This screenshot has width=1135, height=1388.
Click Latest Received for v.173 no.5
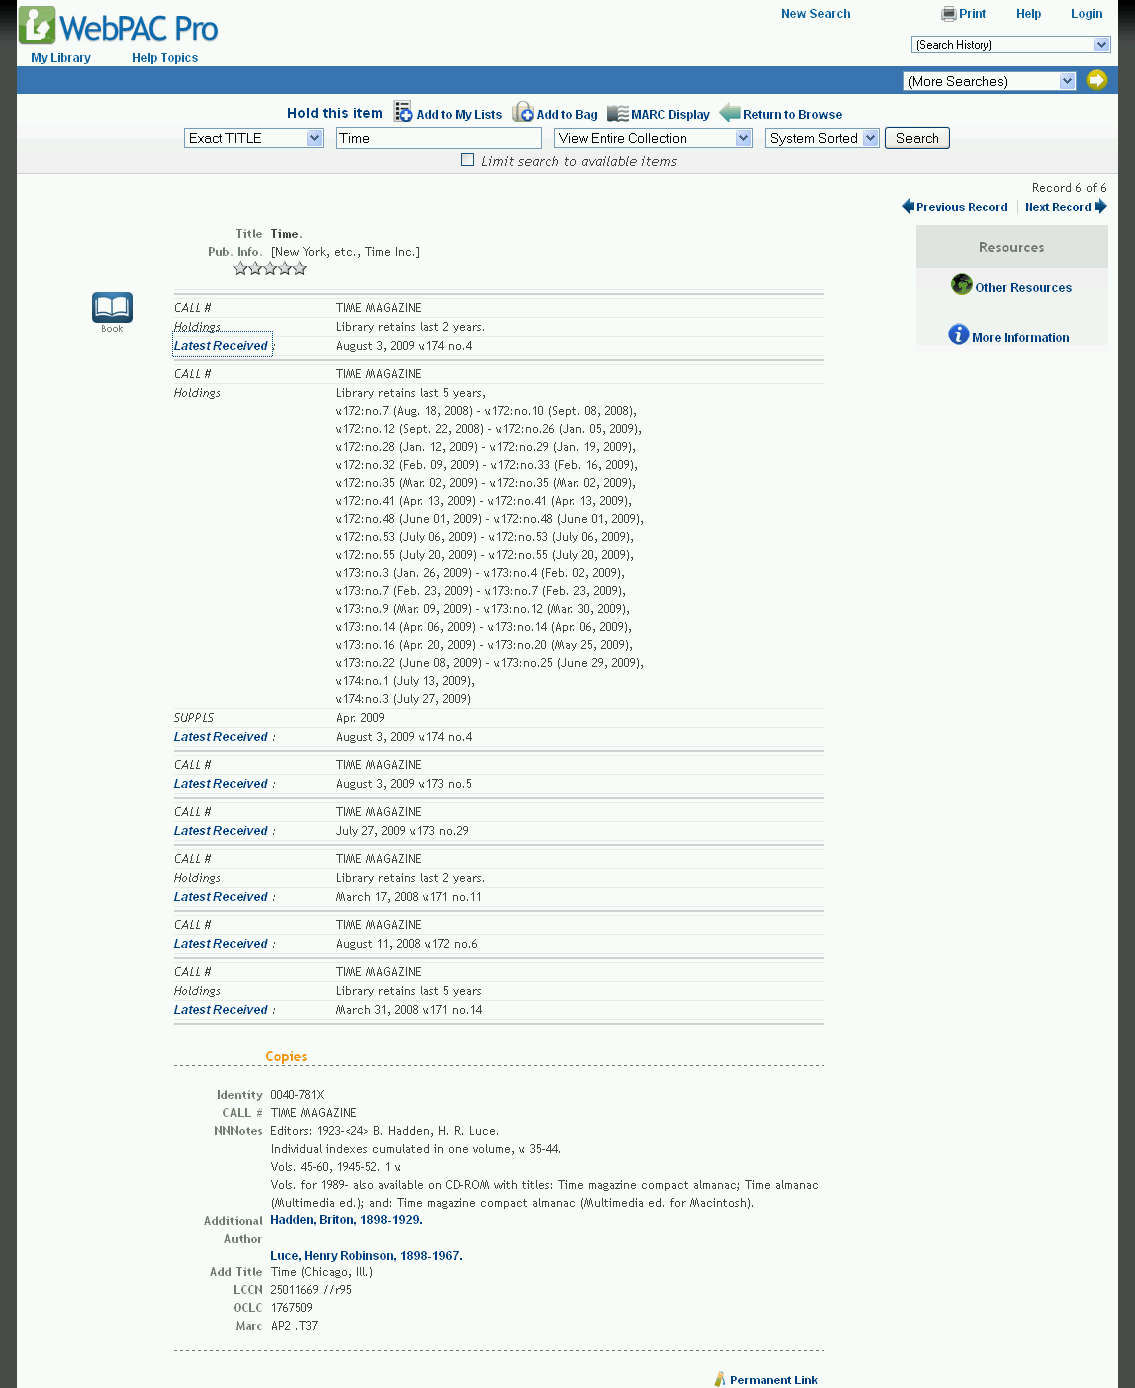coord(221,784)
